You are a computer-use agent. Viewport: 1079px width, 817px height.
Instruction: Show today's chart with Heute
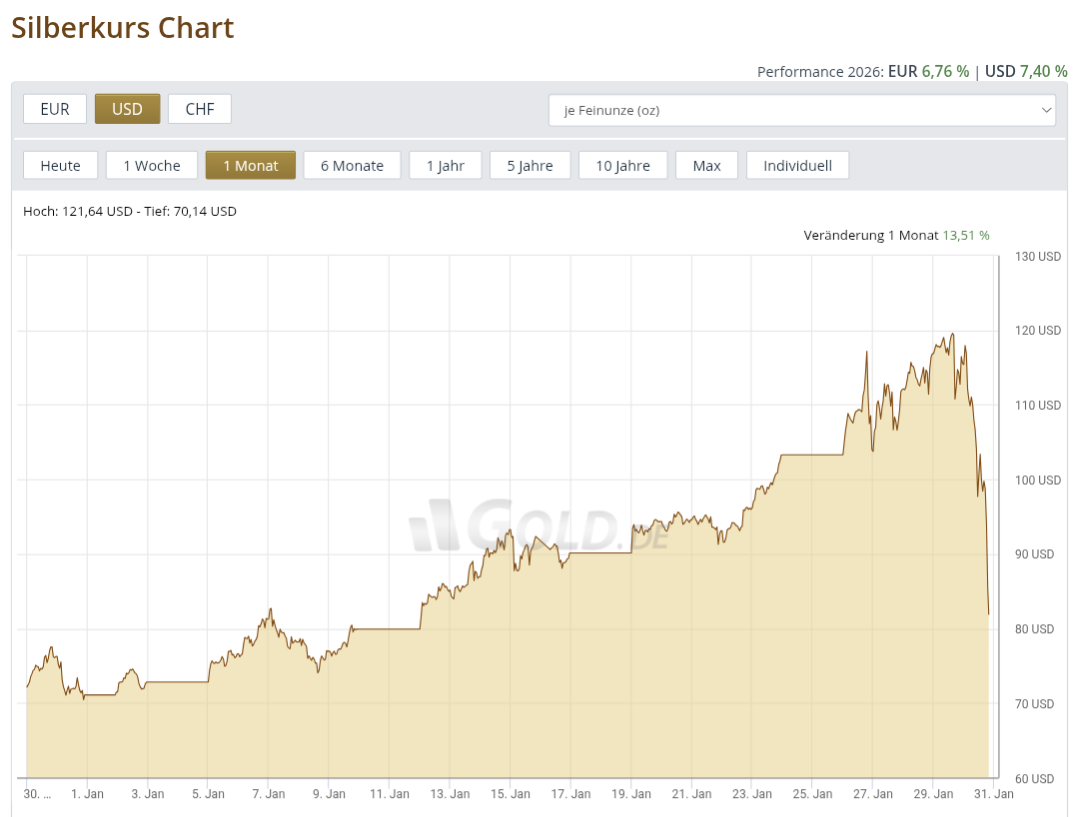60,165
